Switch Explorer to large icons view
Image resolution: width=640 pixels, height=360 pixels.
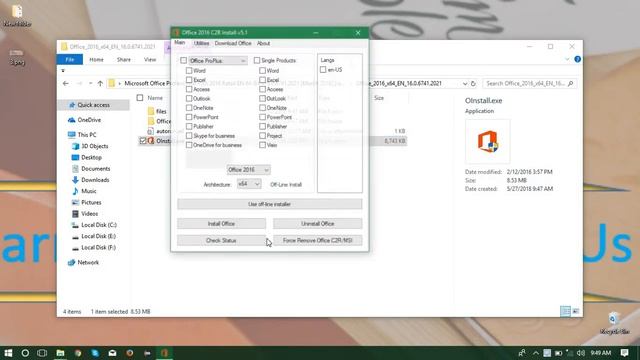click(576, 311)
